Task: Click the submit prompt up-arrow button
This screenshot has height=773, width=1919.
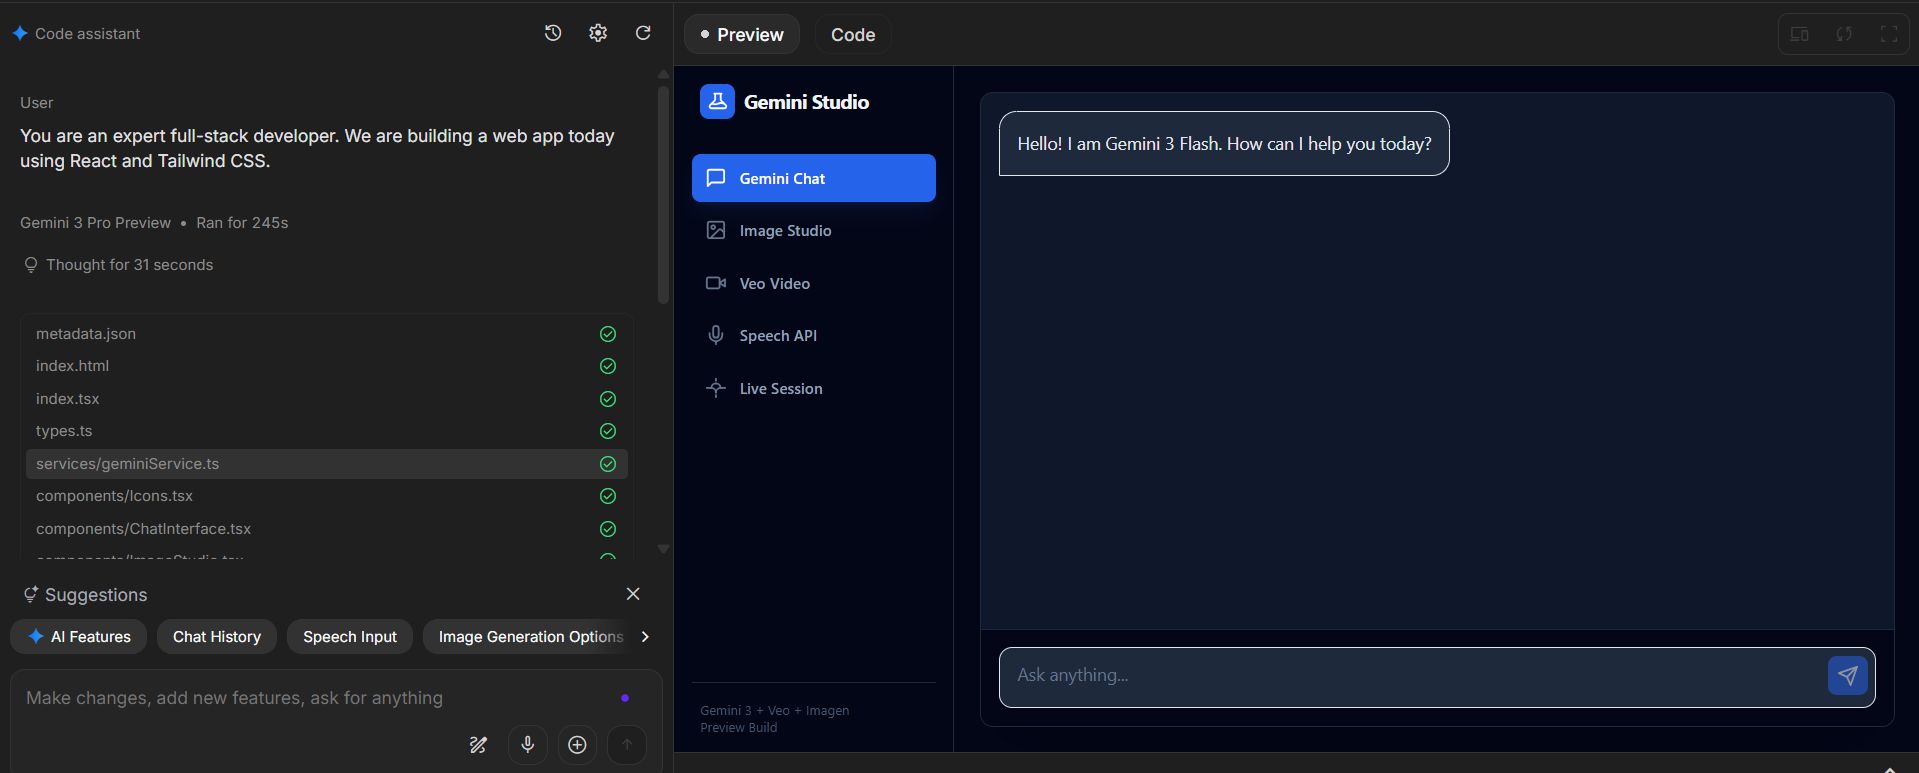Action: point(627,744)
